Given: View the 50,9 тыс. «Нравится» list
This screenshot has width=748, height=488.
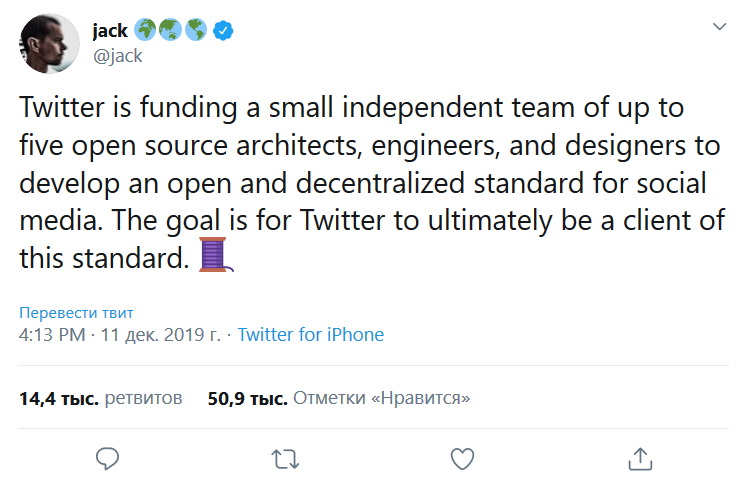Looking at the screenshot, I should click(339, 398).
